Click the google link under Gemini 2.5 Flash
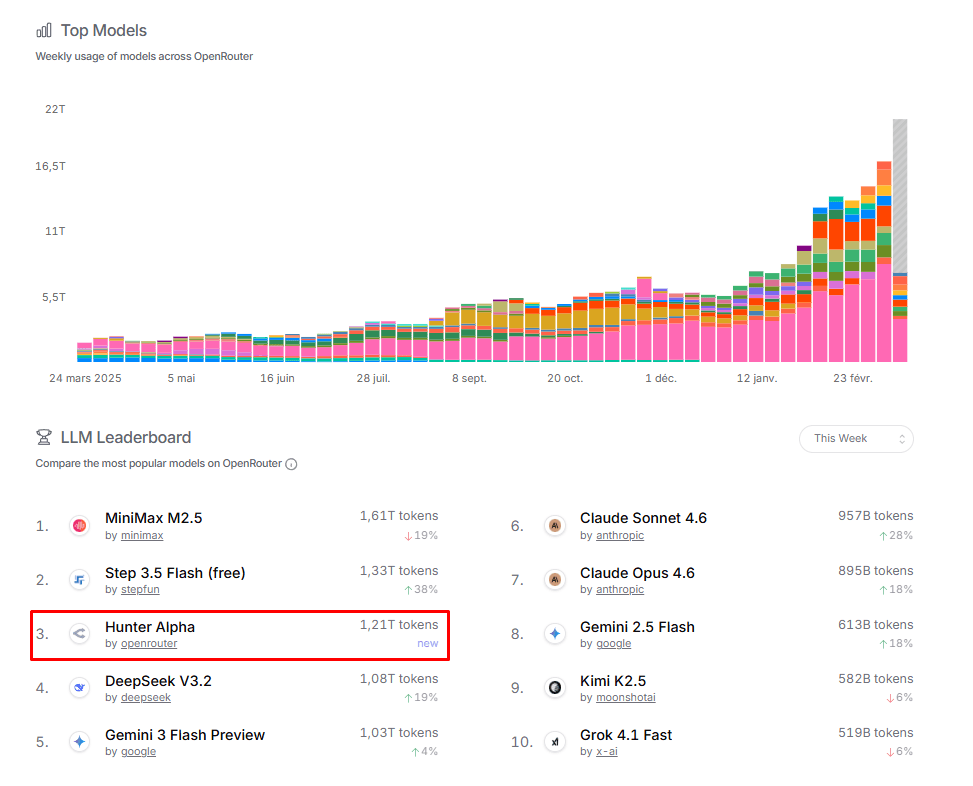 tap(613, 643)
